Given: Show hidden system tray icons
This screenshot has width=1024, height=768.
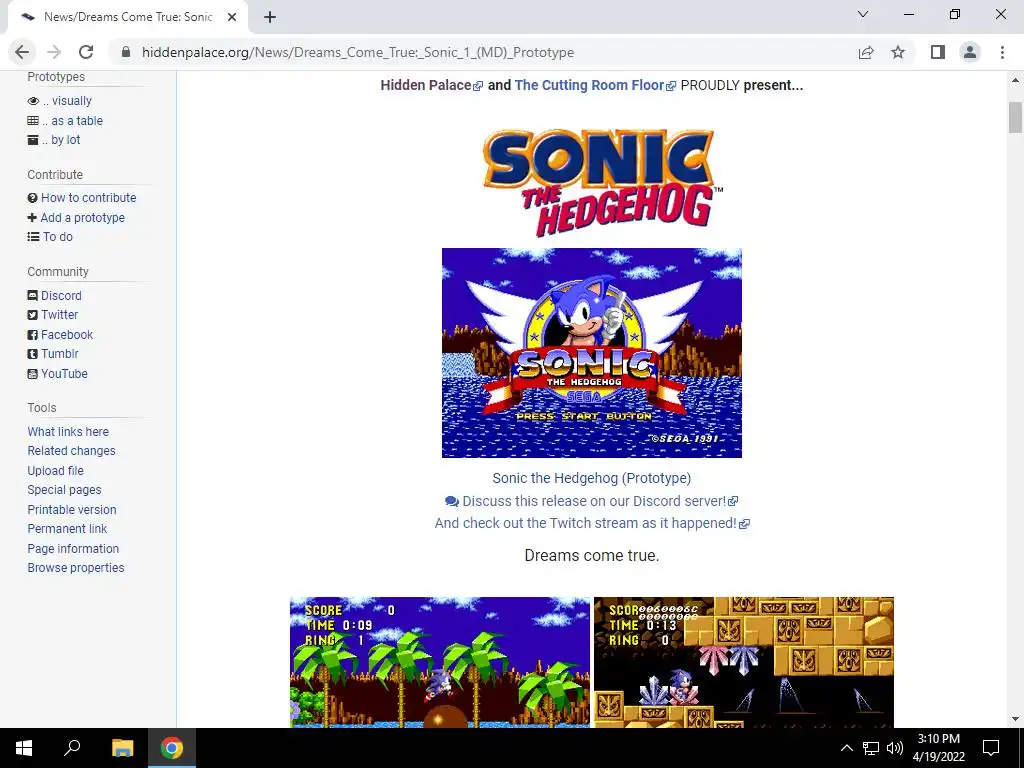Looking at the screenshot, I should (x=846, y=748).
